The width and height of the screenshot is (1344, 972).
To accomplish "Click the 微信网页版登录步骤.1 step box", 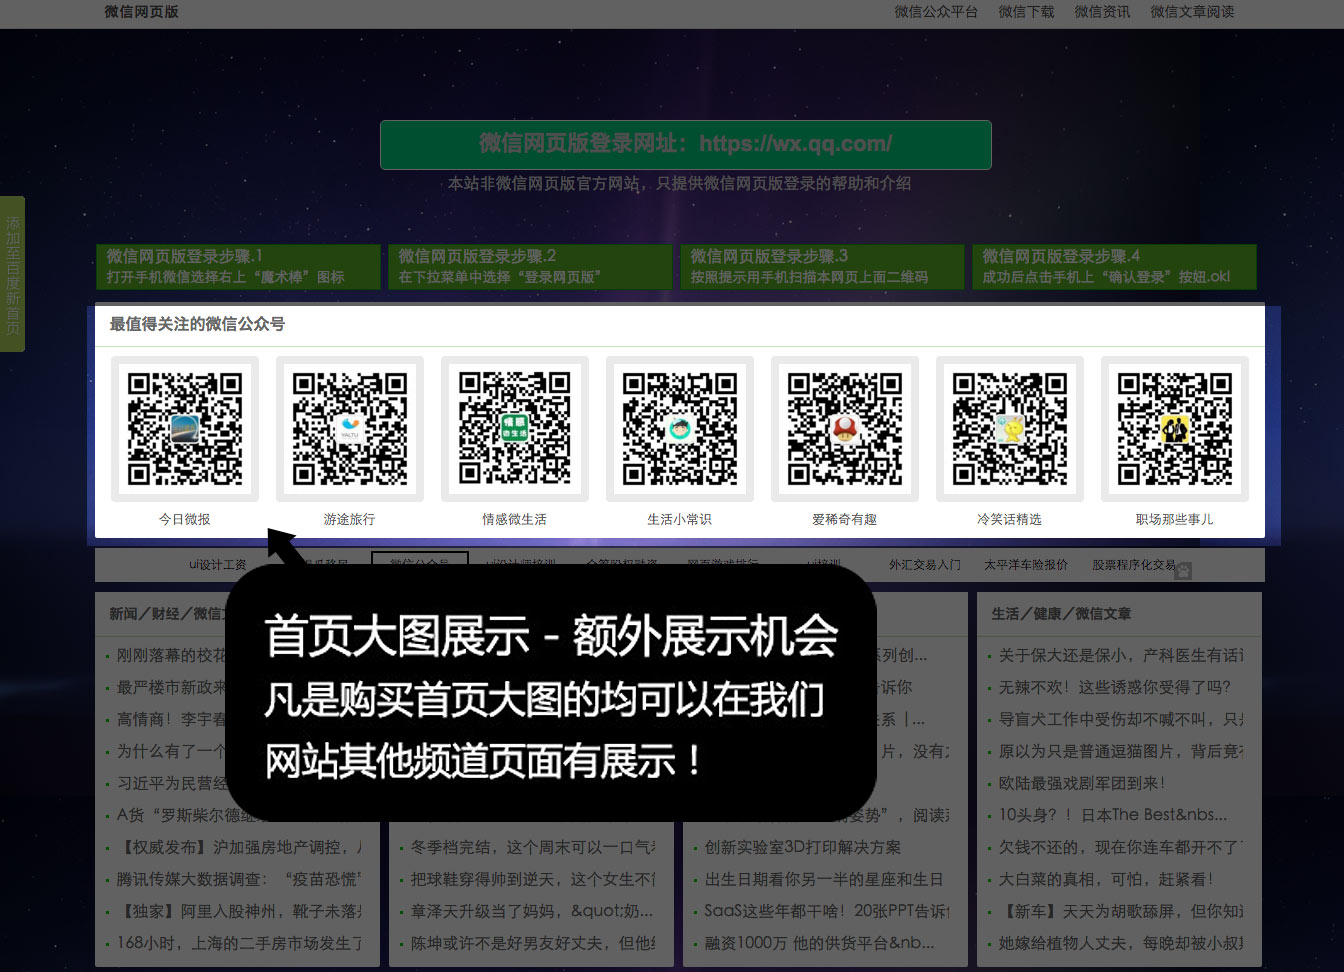I will (x=238, y=266).
